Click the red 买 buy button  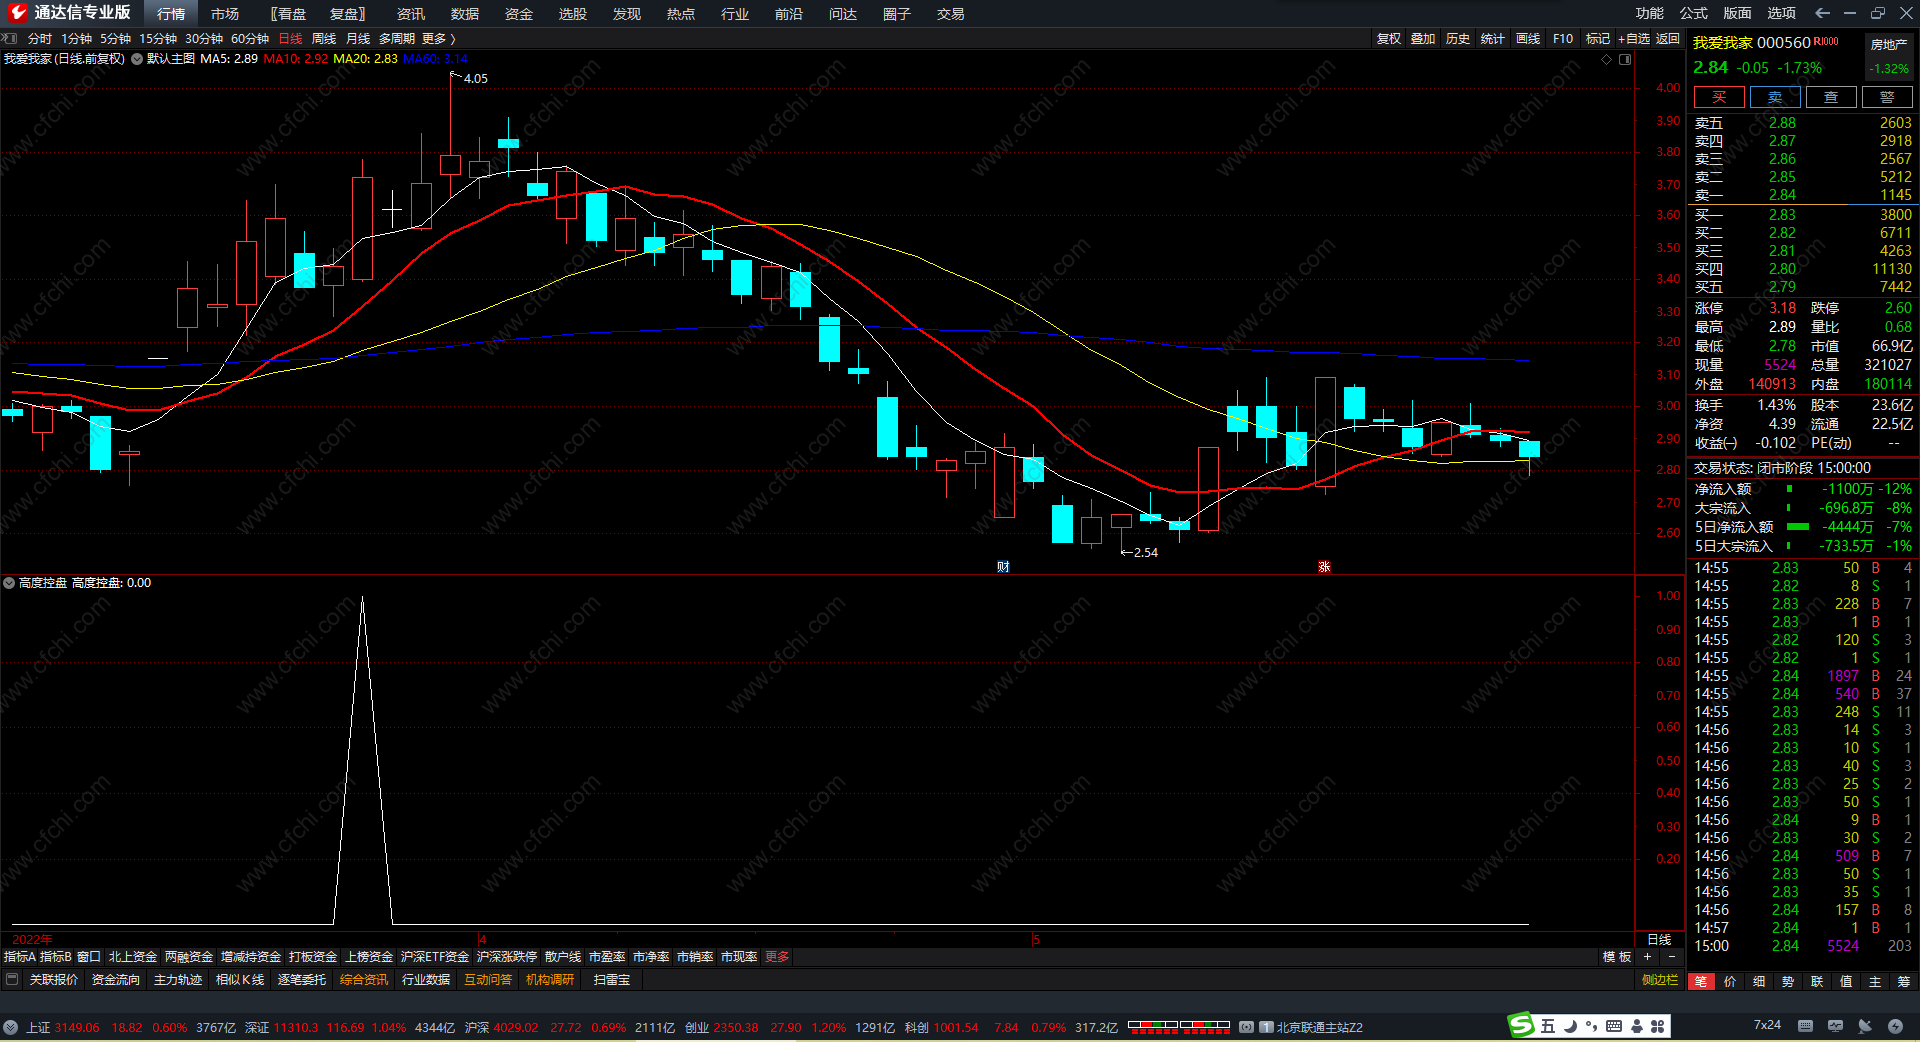tap(1719, 97)
